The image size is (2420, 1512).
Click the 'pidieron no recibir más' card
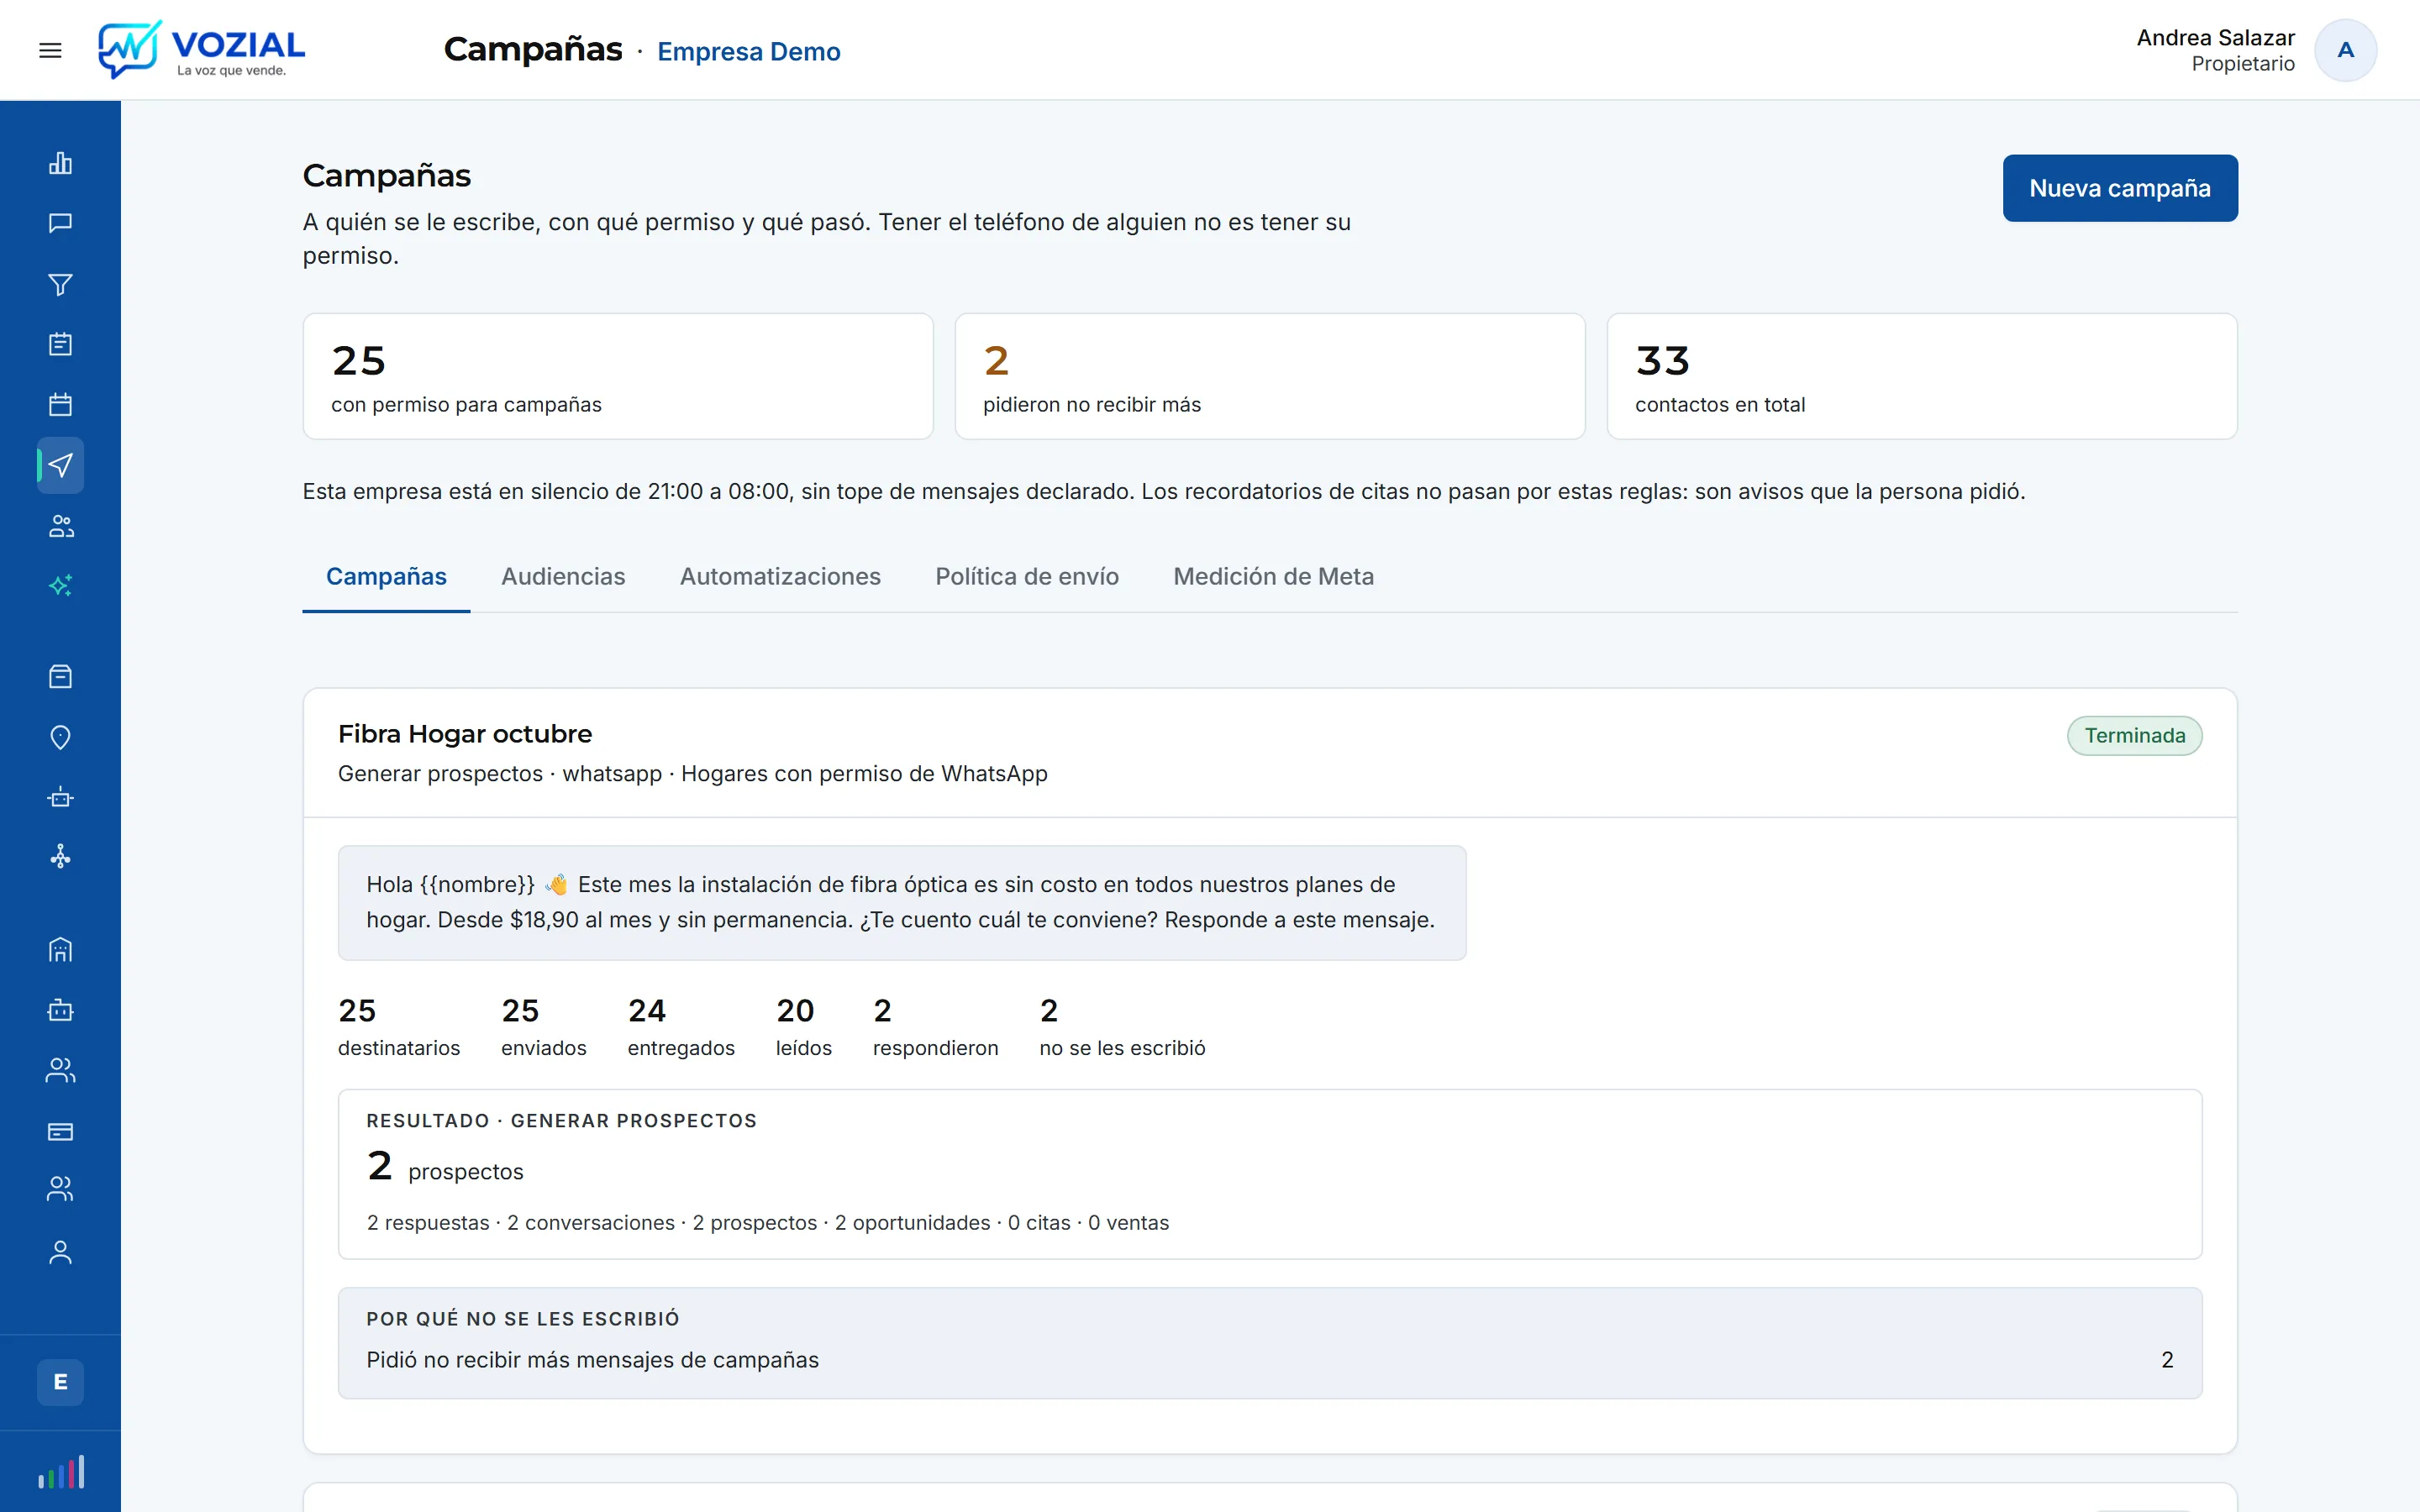point(1270,377)
